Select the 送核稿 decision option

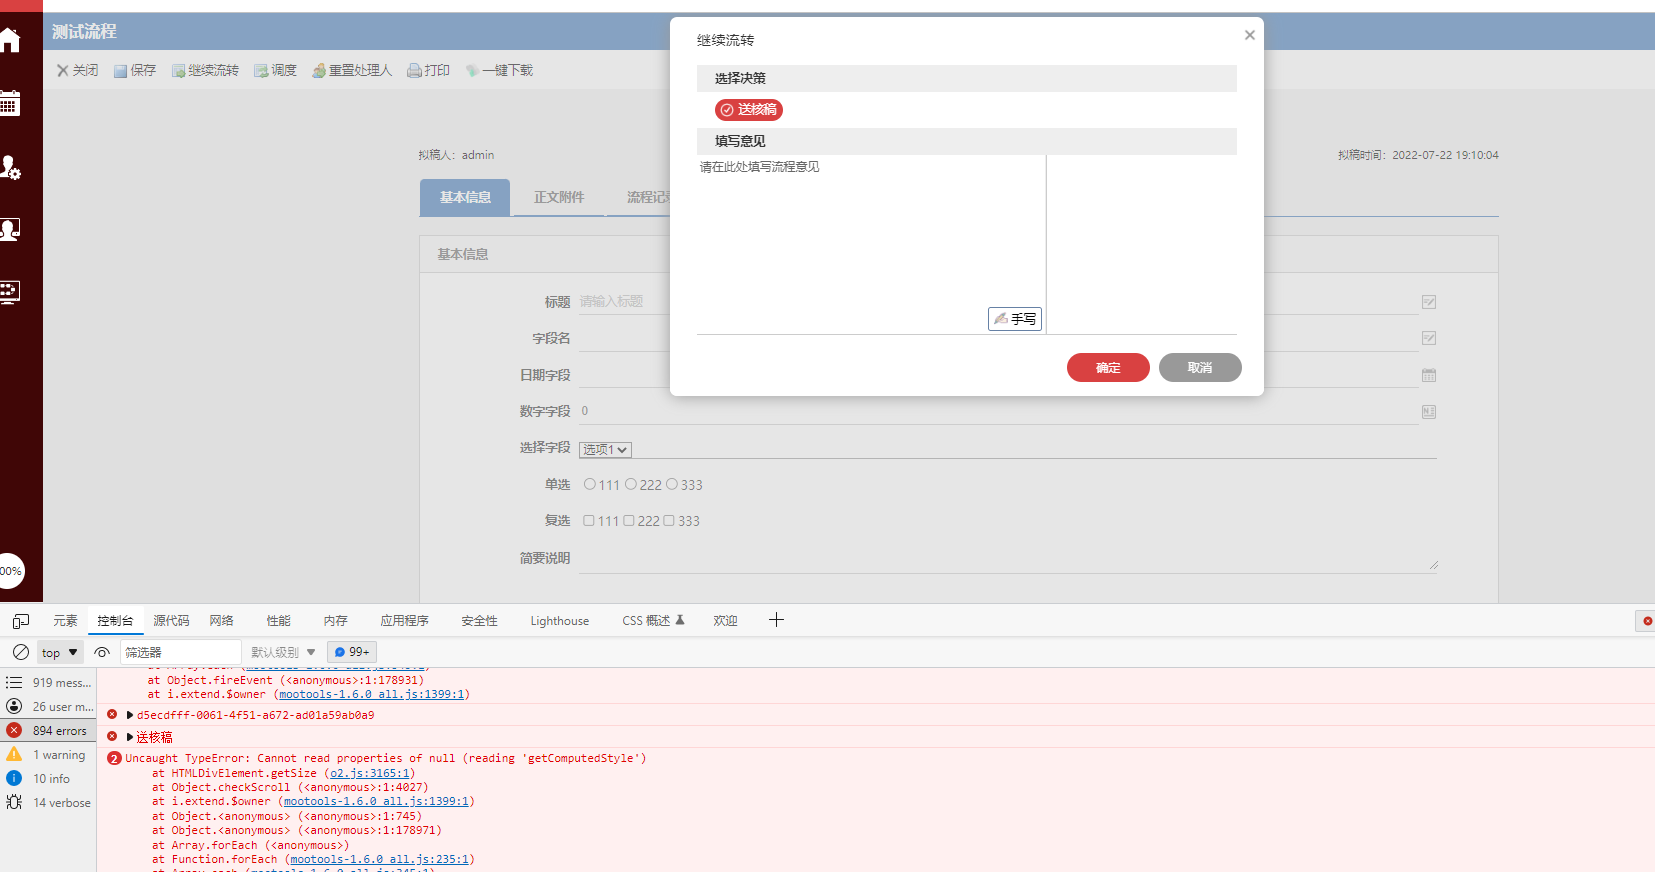(749, 110)
